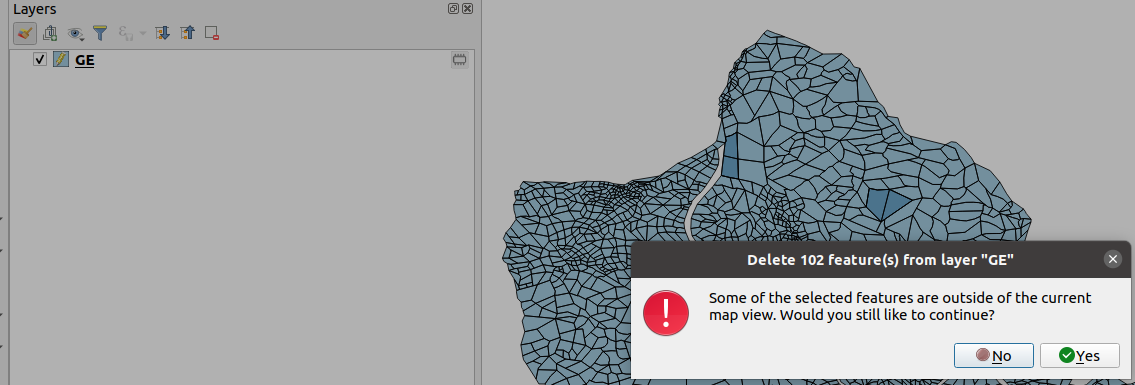Click Yes to confirm deleting features

coord(1079,355)
